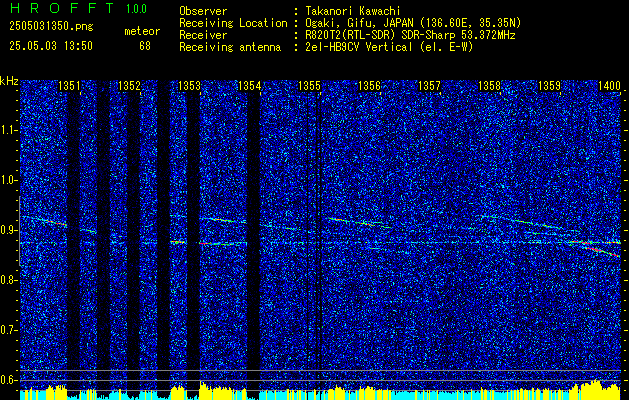Click the 1355 time marker
Image resolution: width=629 pixels, height=400 pixels.
pyautogui.click(x=309, y=86)
